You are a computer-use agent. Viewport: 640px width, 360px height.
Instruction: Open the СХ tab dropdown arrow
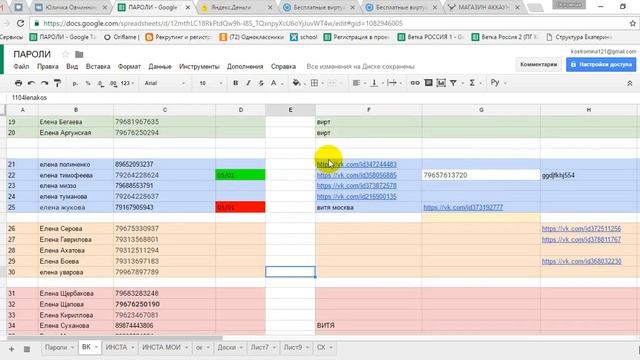click(331, 347)
